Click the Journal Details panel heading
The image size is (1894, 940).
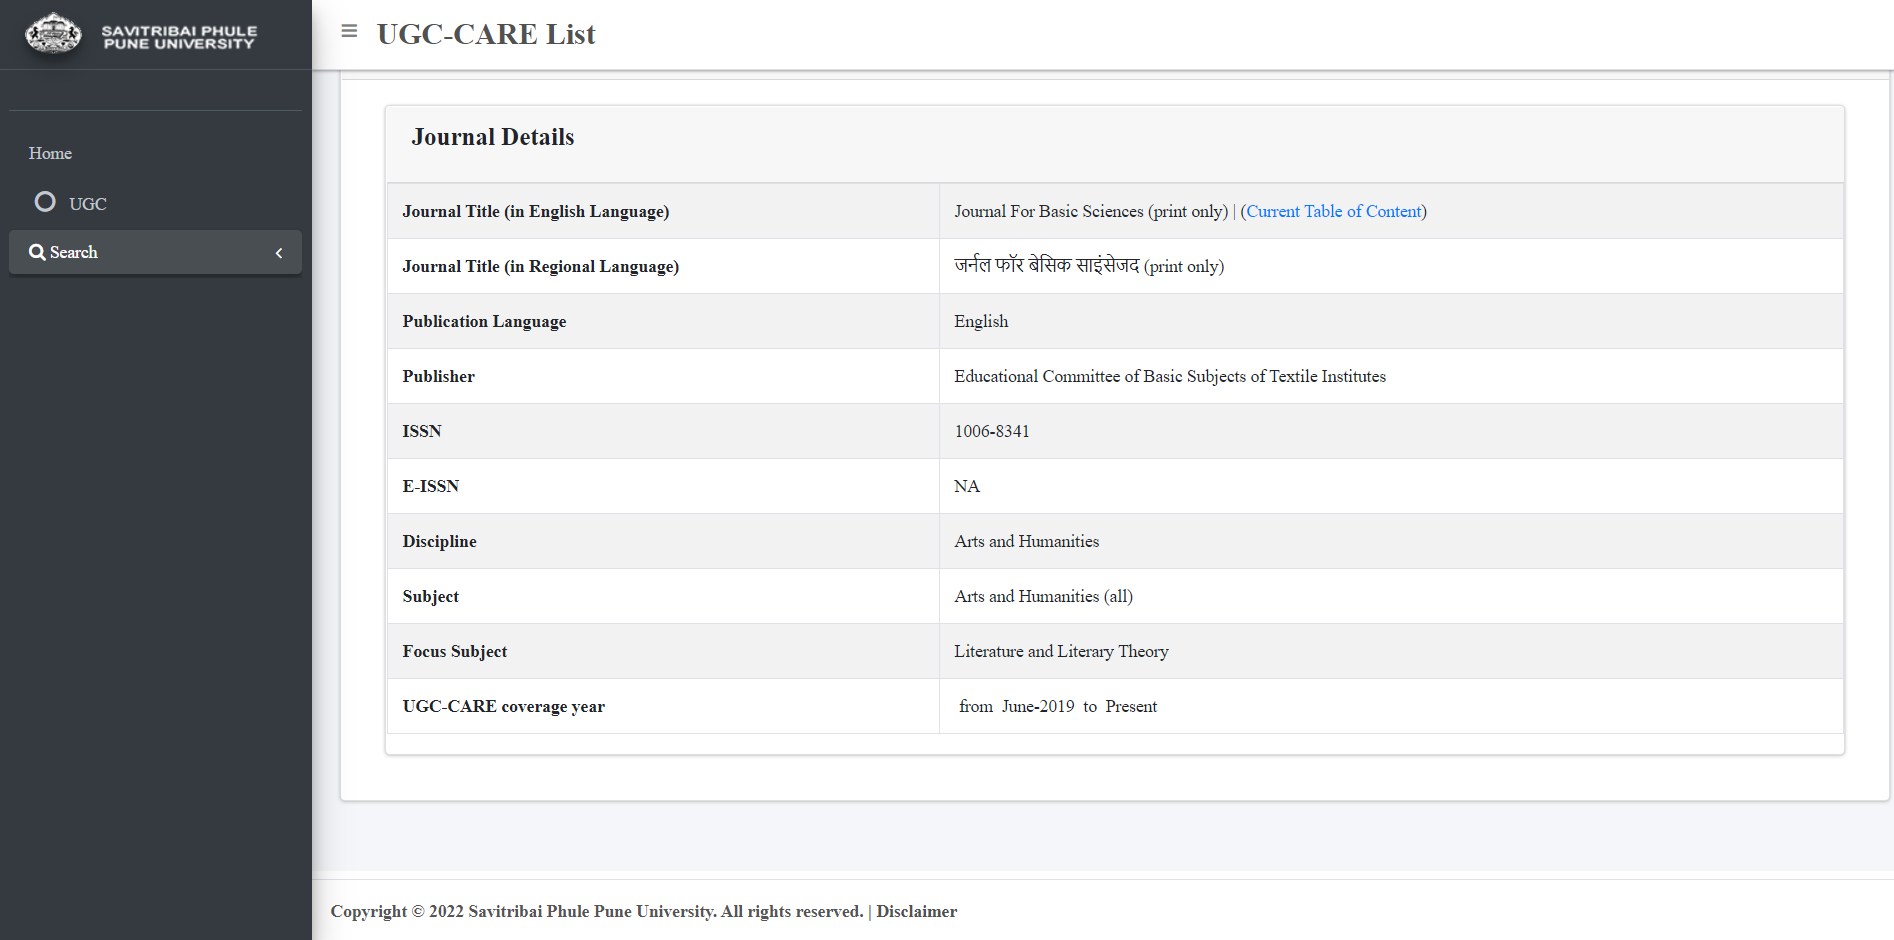point(493,137)
